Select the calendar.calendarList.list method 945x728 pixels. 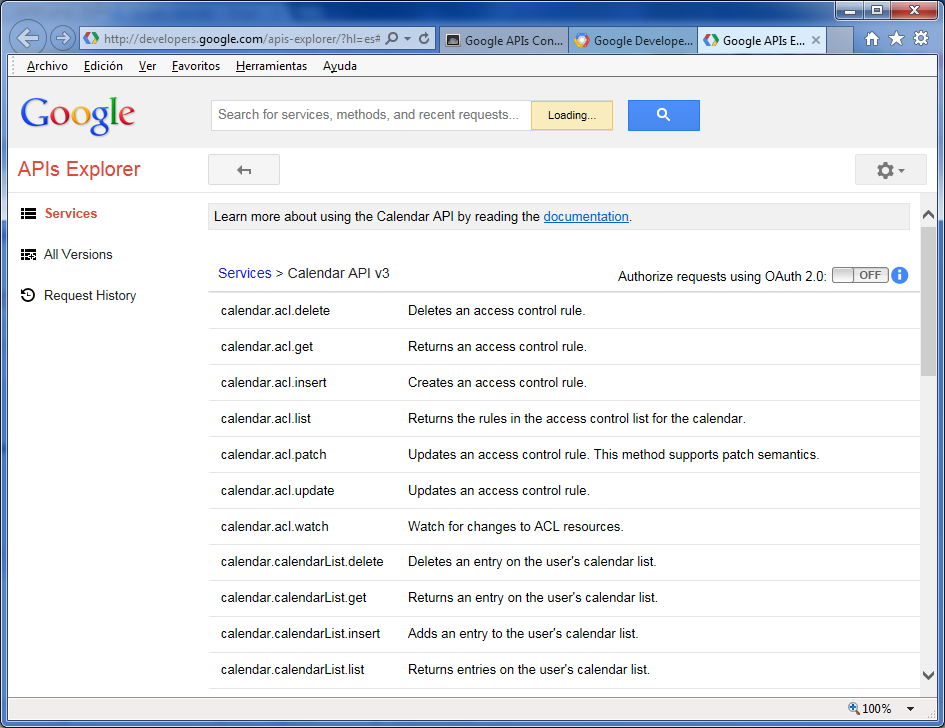point(292,670)
